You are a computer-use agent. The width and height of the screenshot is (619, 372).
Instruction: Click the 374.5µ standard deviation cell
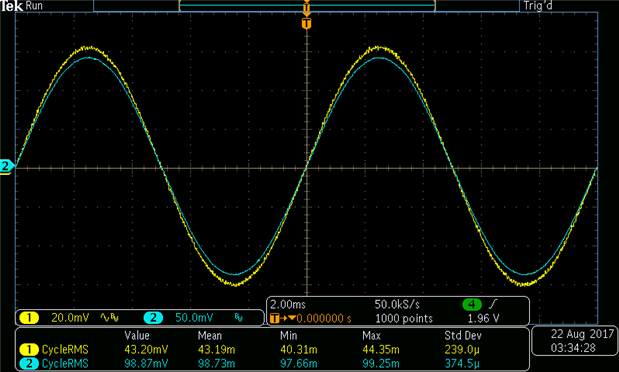coord(462,364)
